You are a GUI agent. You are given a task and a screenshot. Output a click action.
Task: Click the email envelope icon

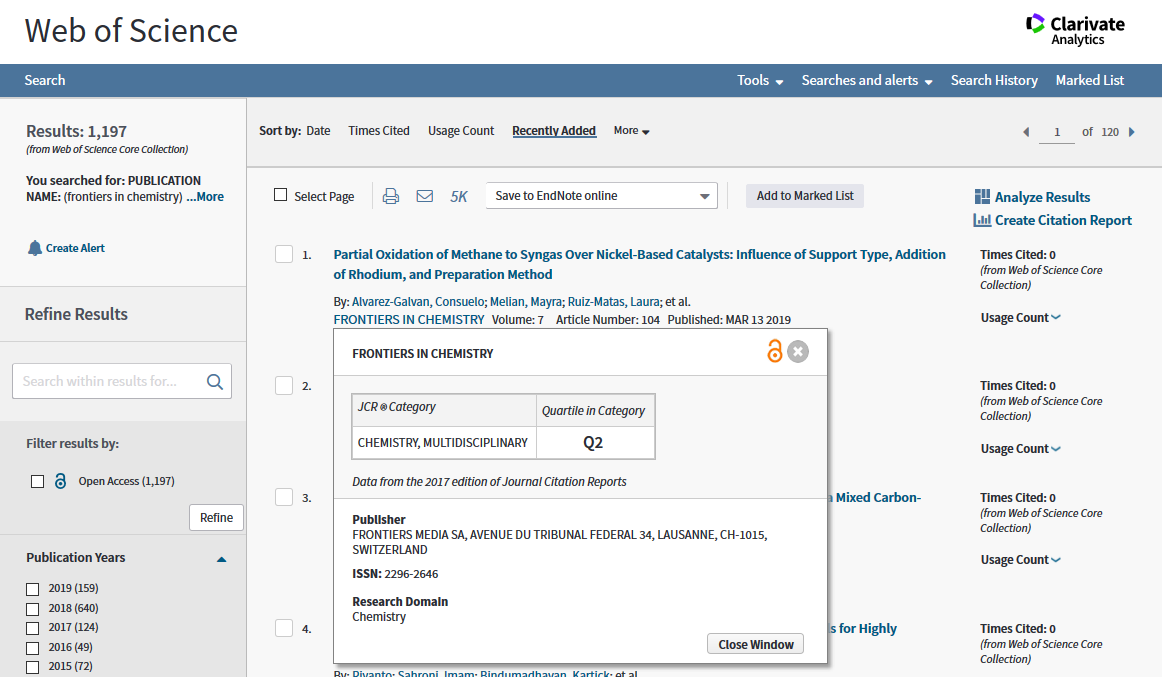point(425,196)
